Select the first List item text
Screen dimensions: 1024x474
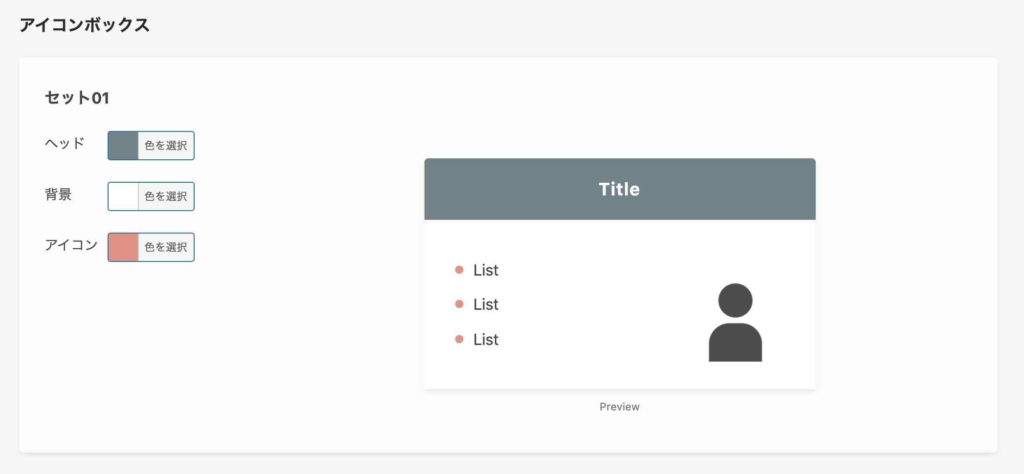pyautogui.click(x=486, y=270)
